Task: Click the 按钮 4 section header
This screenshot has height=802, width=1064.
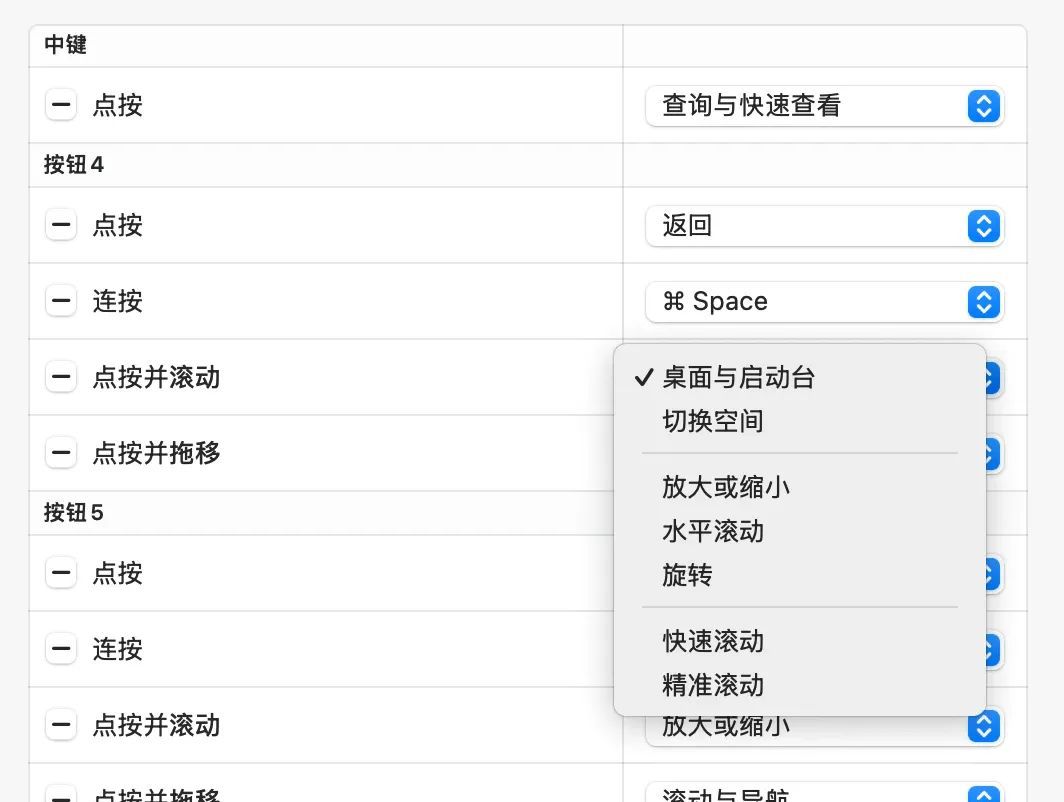Action: click(74, 165)
